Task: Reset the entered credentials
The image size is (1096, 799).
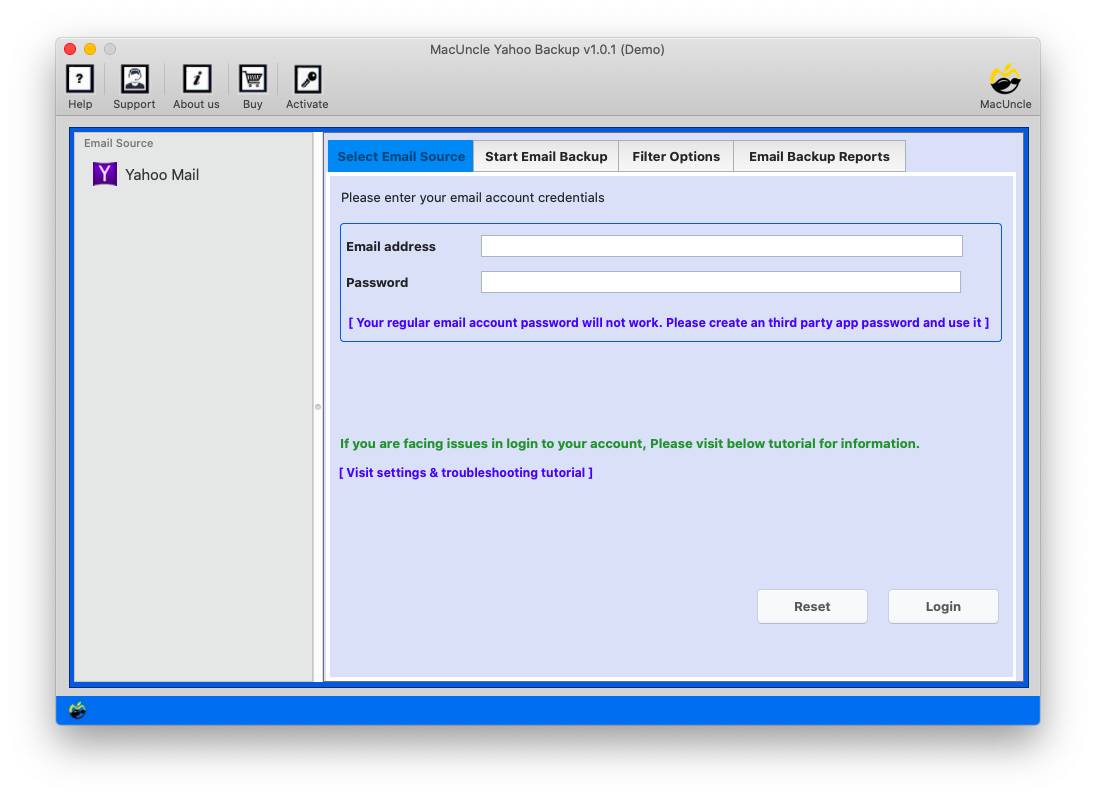Action: tap(812, 606)
